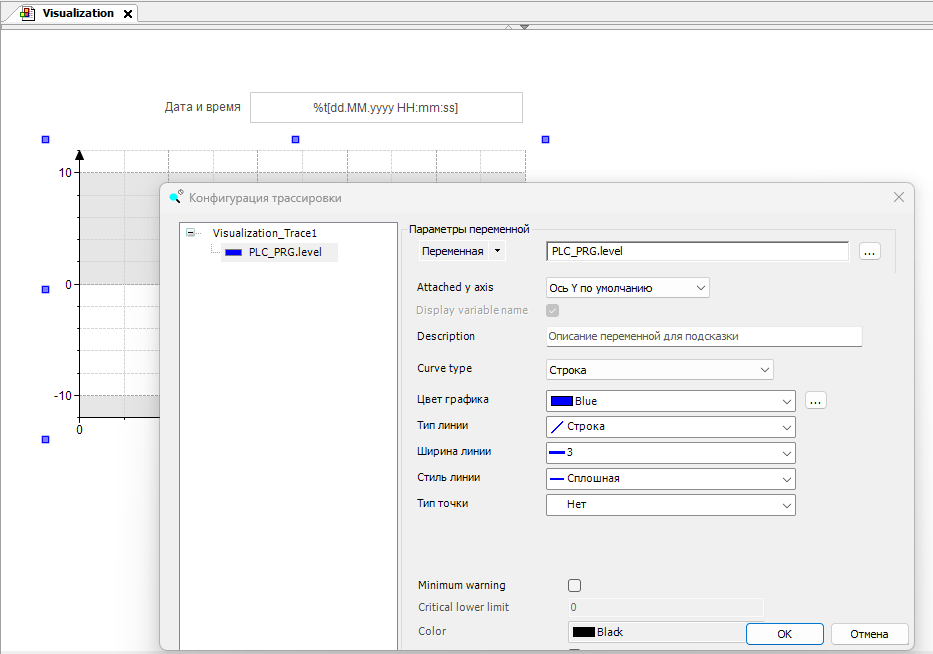The image size is (933, 654).
Task: Open variable browse button next to PLC_PRG.level
Action: pyautogui.click(x=869, y=252)
